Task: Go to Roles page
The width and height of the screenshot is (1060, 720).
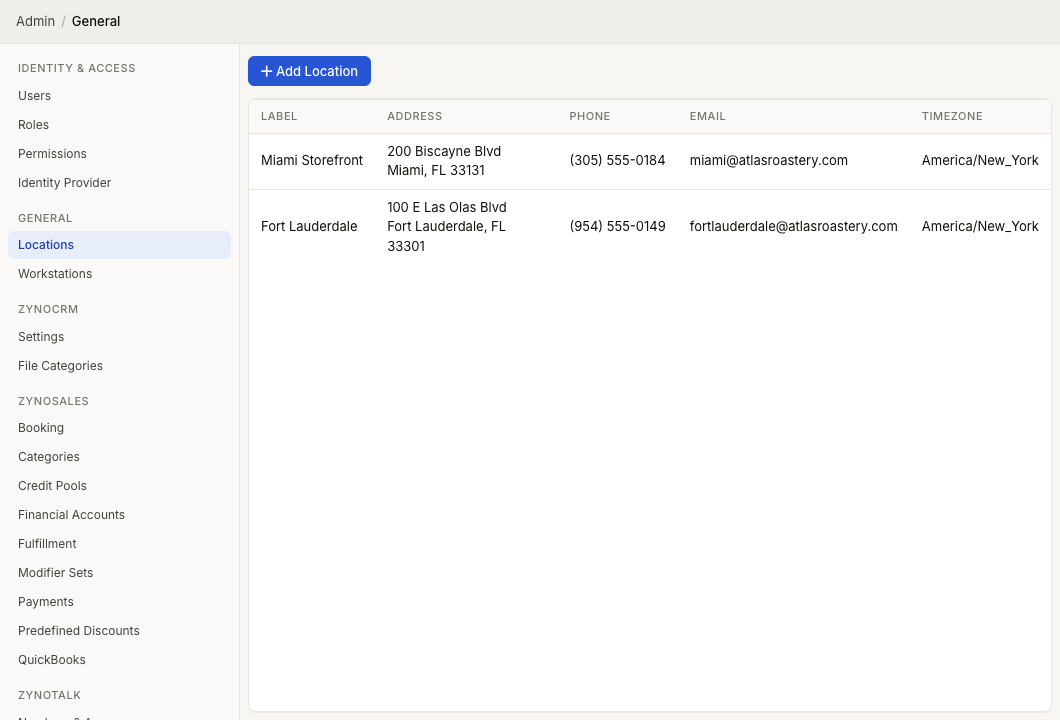Action: [x=120, y=125]
